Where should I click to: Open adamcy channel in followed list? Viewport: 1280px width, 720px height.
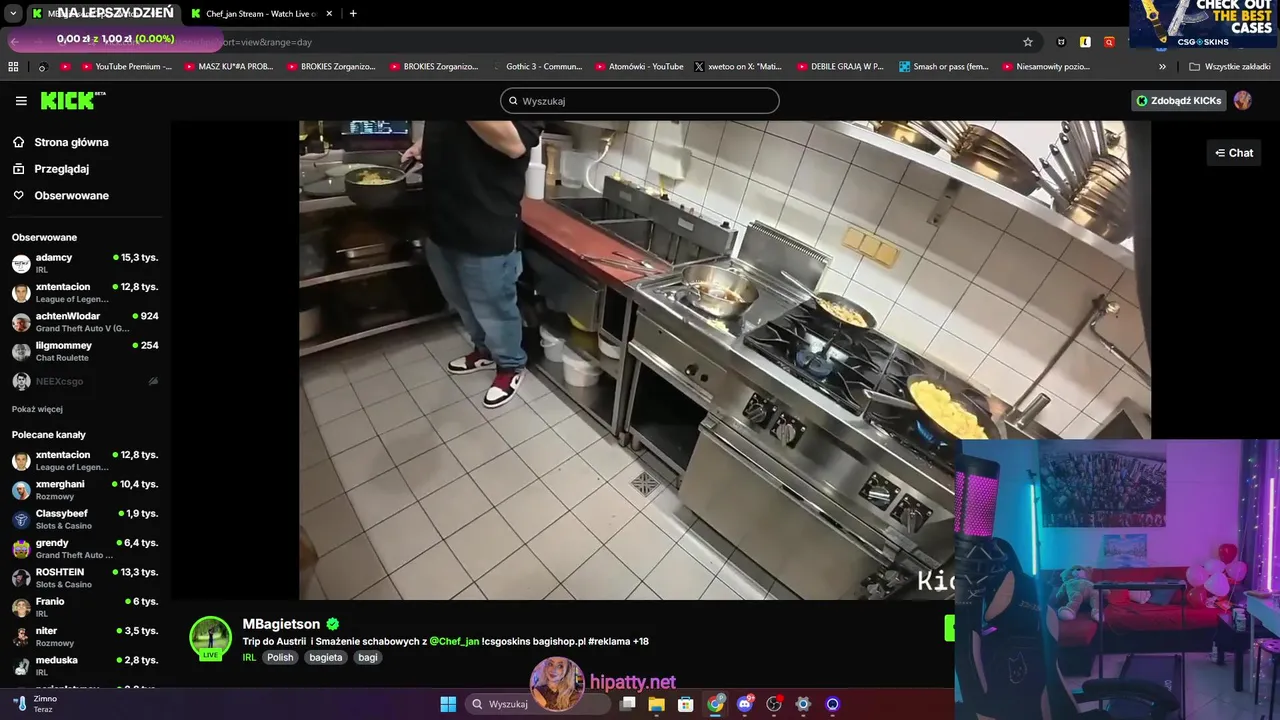(85, 263)
